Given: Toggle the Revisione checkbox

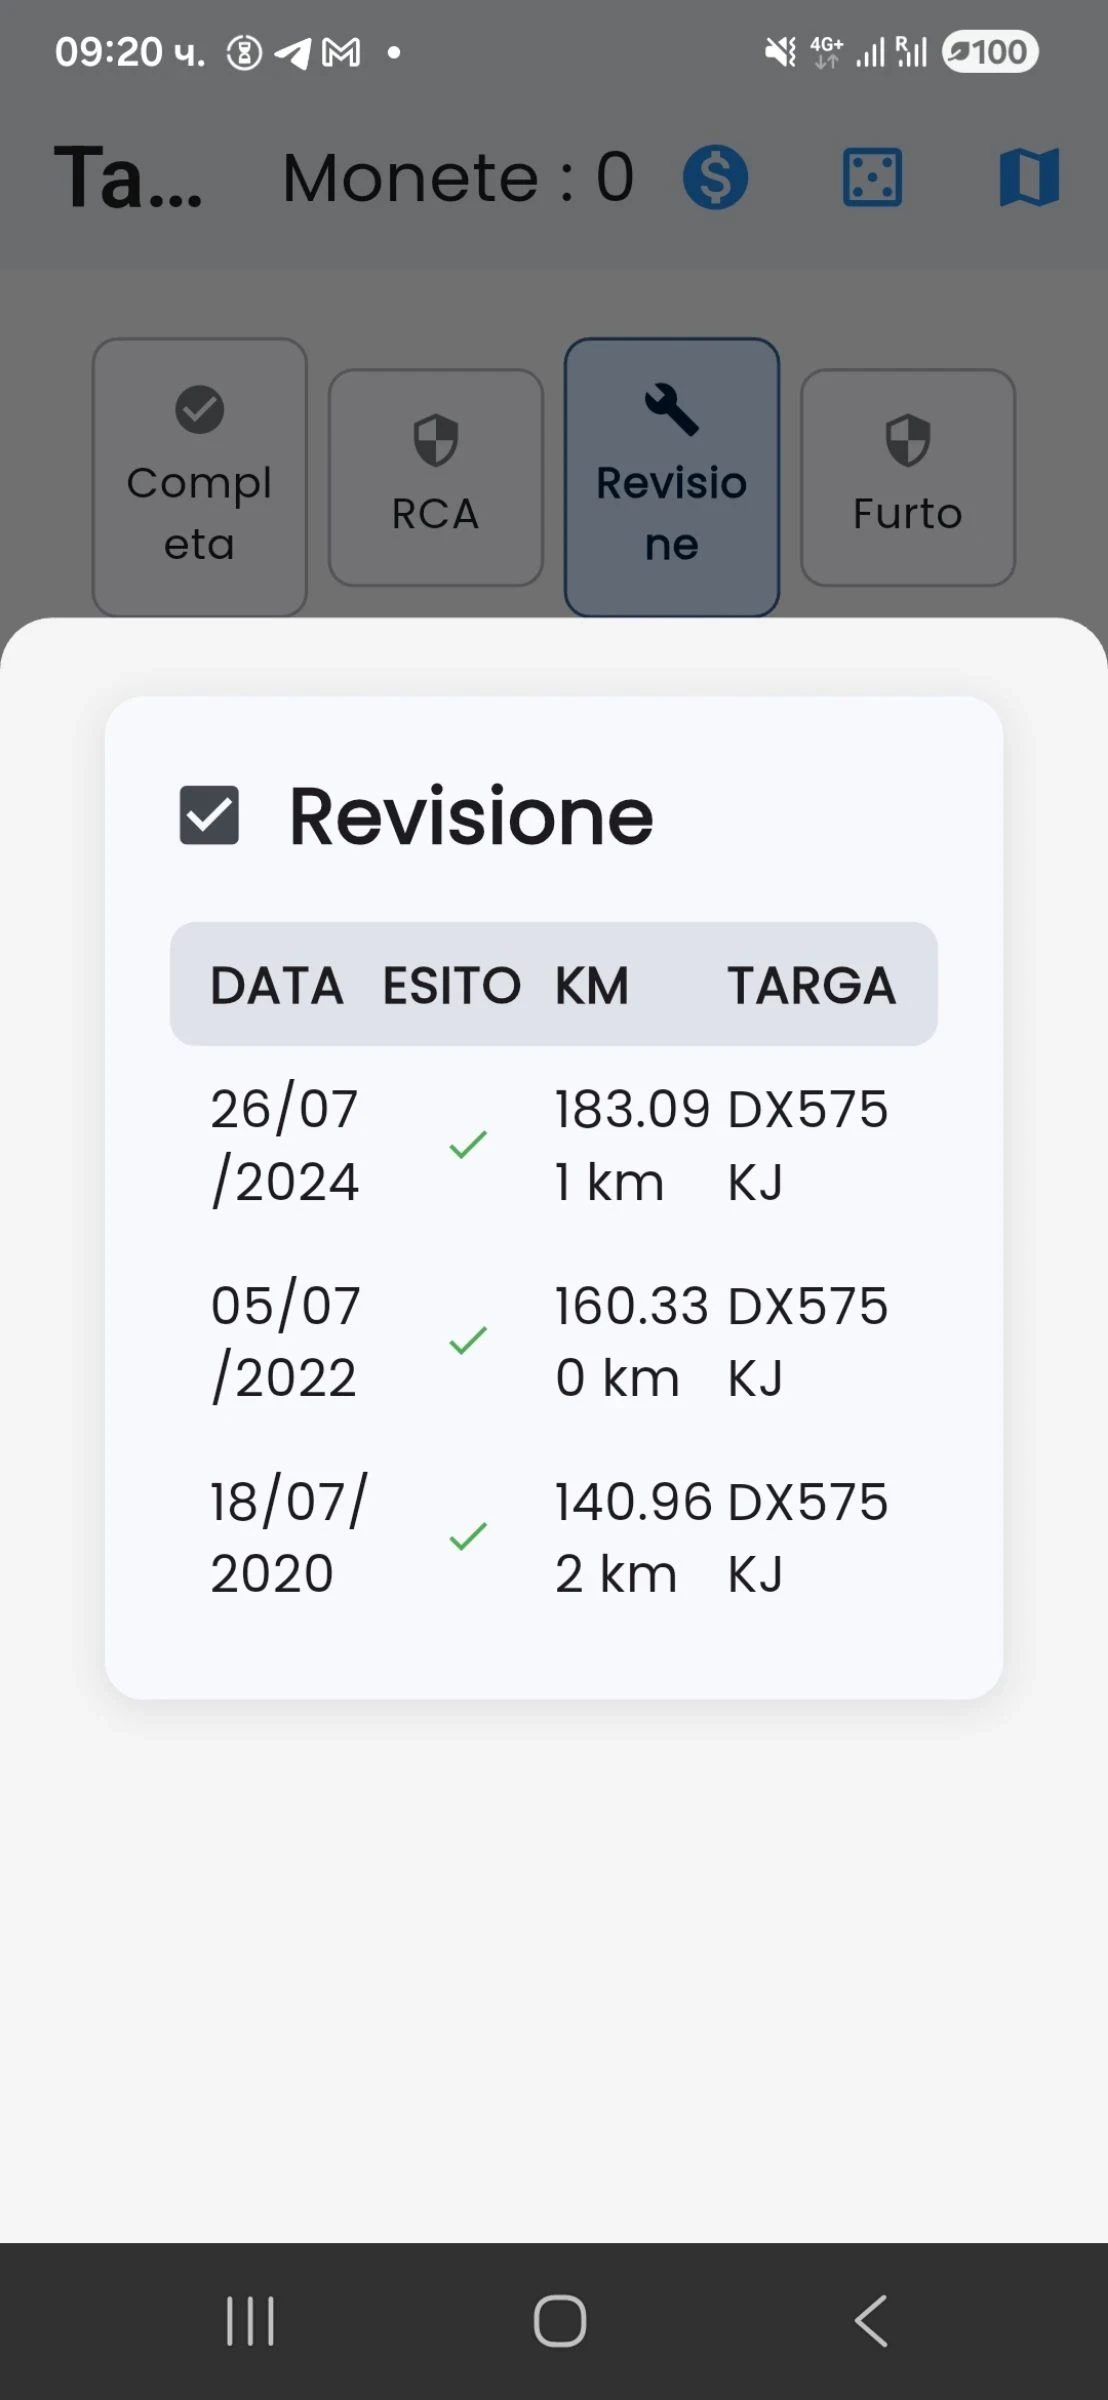Looking at the screenshot, I should pos(209,815).
